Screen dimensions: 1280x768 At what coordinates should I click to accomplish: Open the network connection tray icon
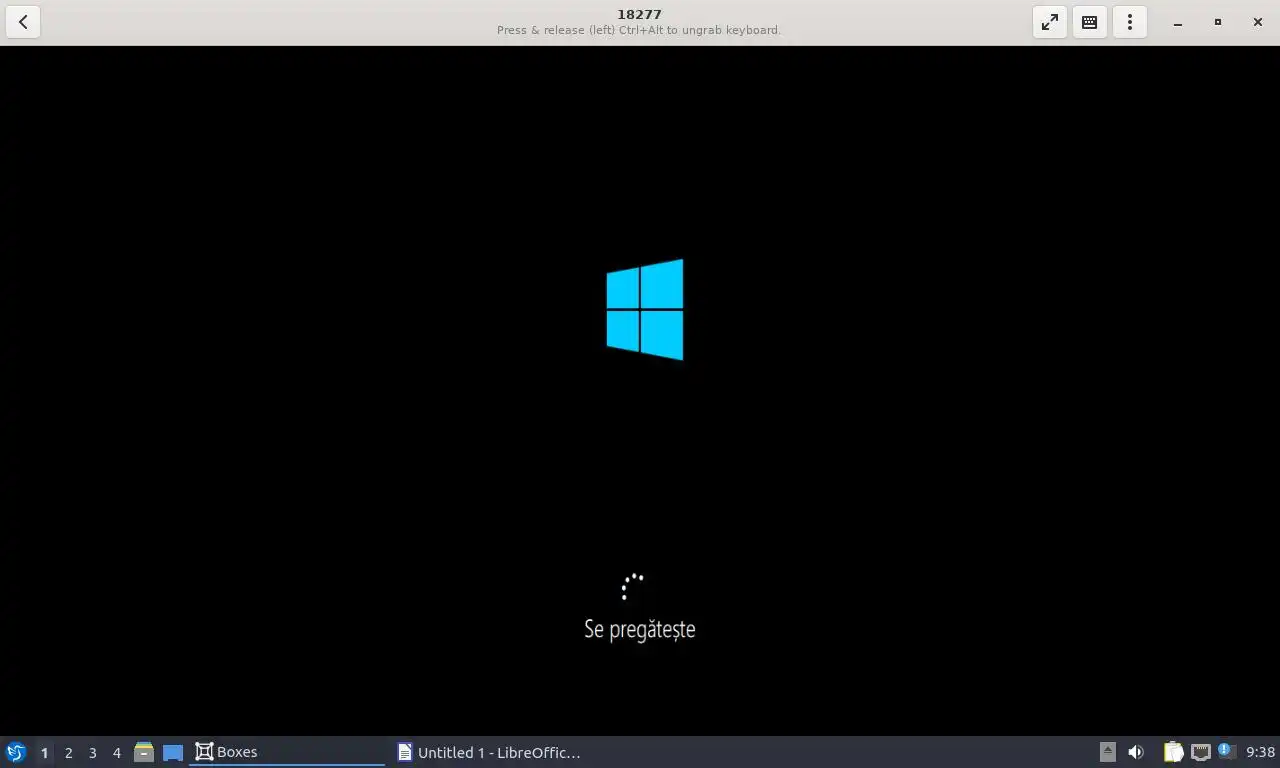point(1201,752)
